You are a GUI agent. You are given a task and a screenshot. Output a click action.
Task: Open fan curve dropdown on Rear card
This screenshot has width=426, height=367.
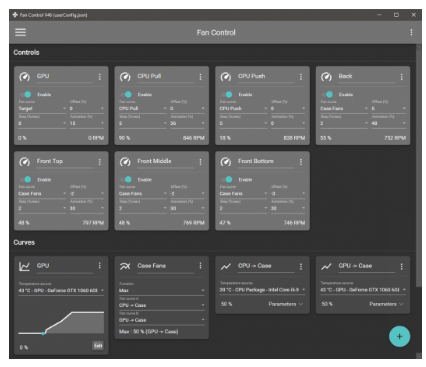pyautogui.click(x=344, y=109)
